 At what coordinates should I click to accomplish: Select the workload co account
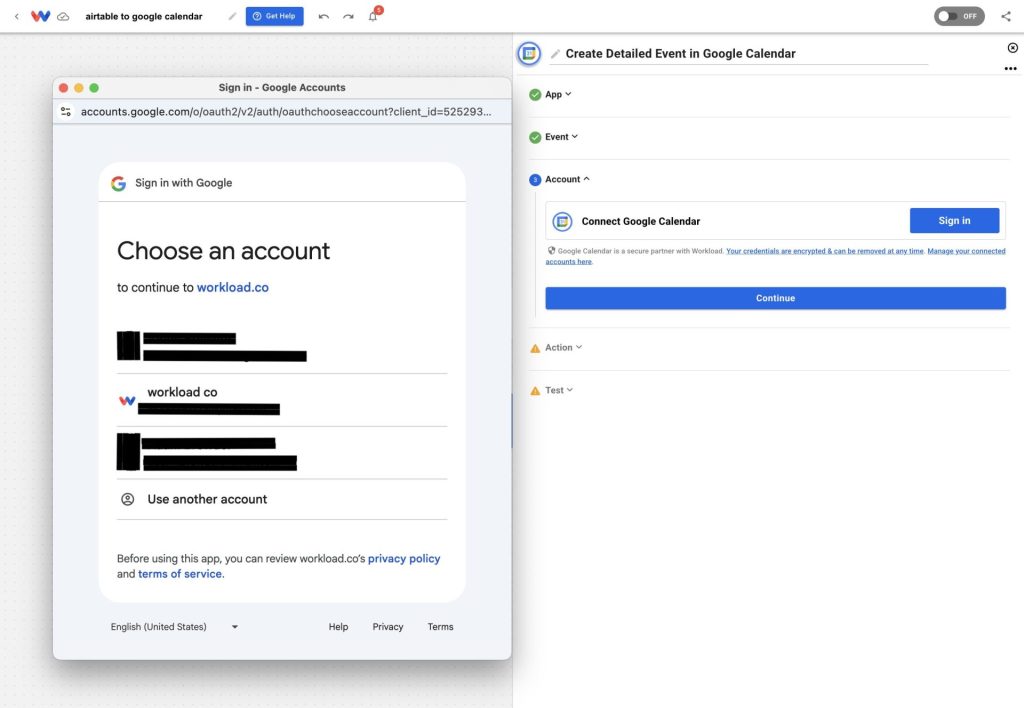(x=281, y=400)
